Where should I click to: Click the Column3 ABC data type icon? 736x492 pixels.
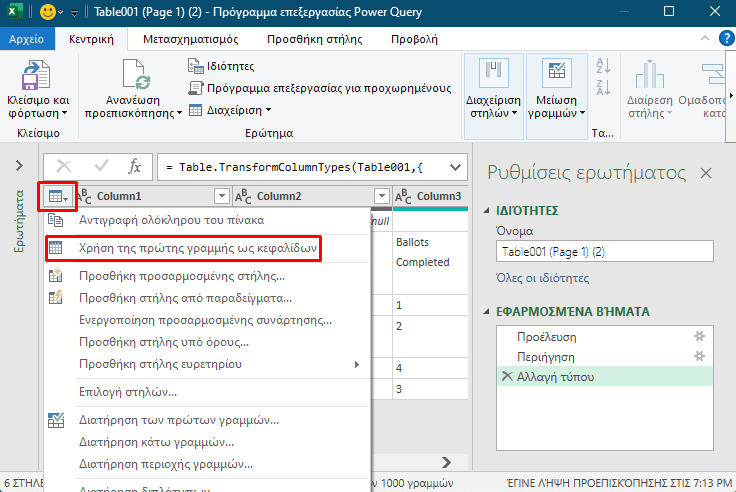tap(403, 196)
